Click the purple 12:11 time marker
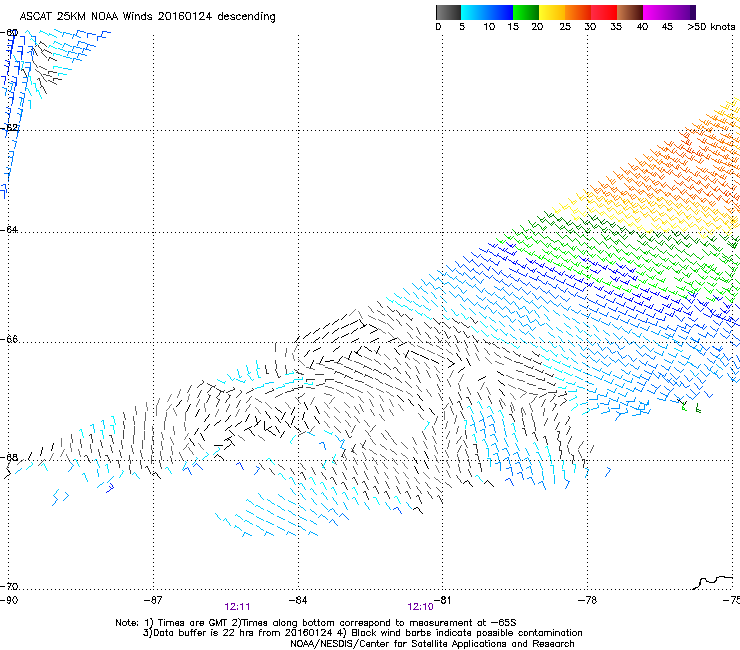 pos(237,607)
